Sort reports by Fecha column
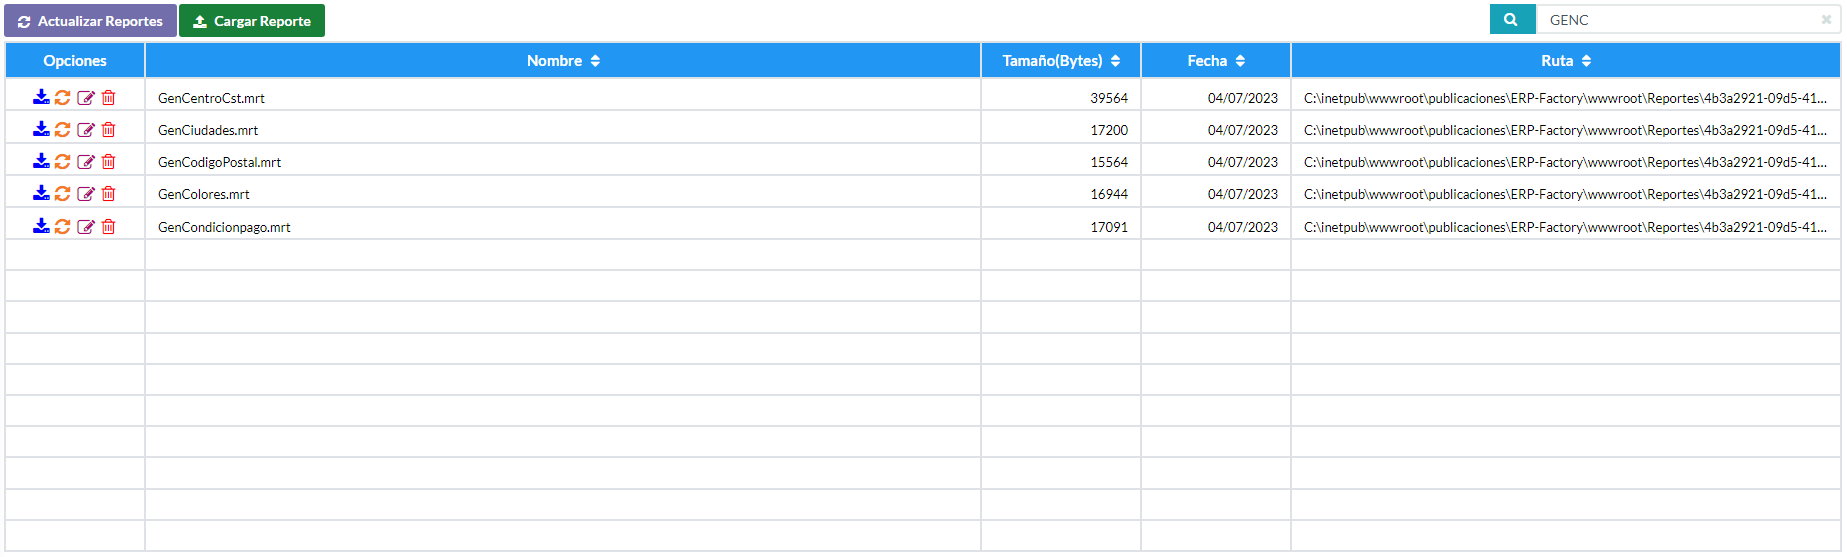Viewport: 1847px width, 557px height. (1216, 61)
